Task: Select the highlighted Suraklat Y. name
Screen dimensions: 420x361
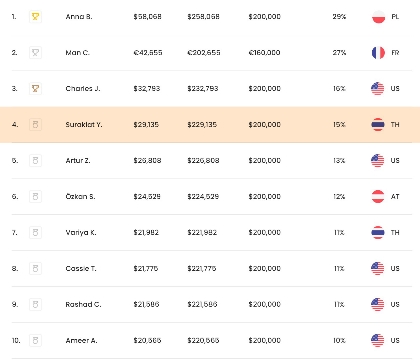Action: 84,125
